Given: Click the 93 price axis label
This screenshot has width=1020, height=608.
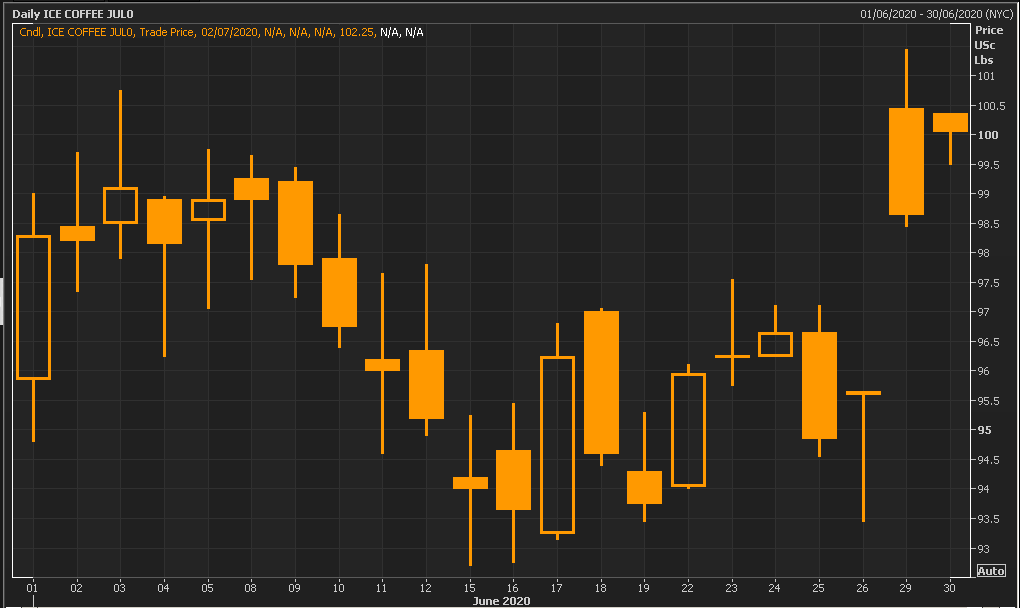Looking at the screenshot, I should click(x=984, y=549).
